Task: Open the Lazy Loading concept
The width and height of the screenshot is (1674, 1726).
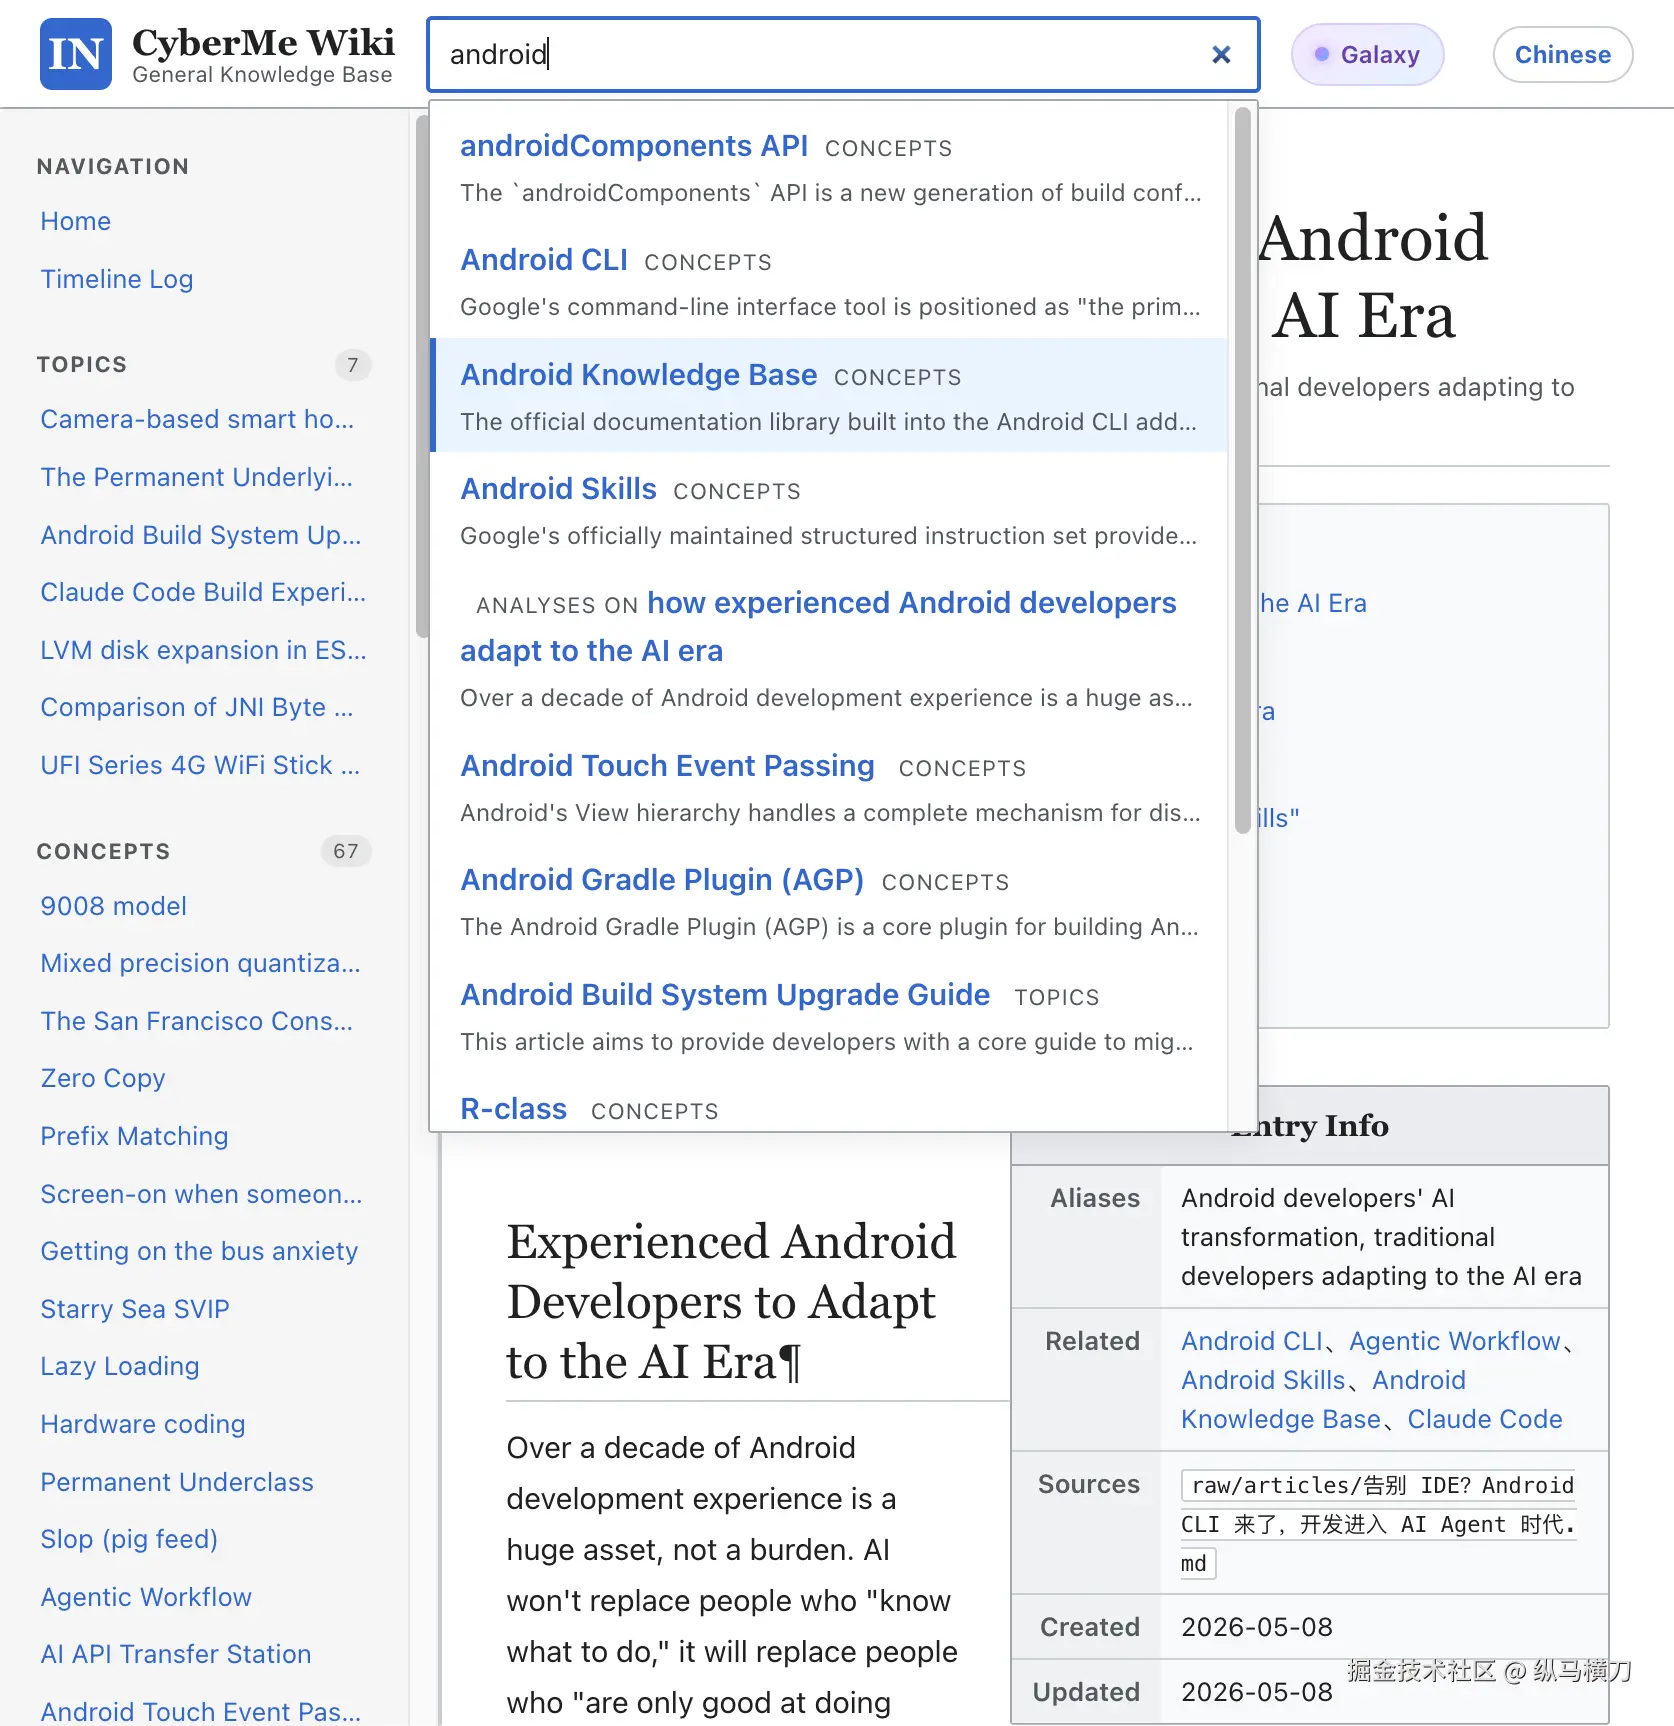Action: point(120,1366)
